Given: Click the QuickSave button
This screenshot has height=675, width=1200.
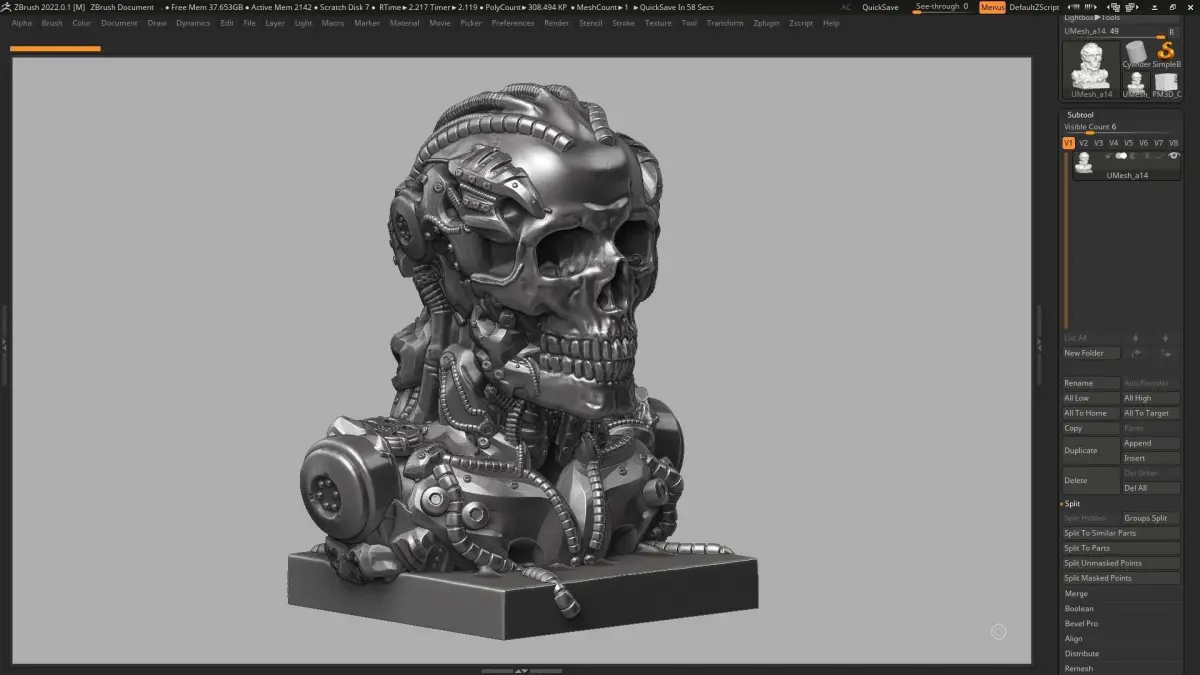Looking at the screenshot, I should point(880,7).
